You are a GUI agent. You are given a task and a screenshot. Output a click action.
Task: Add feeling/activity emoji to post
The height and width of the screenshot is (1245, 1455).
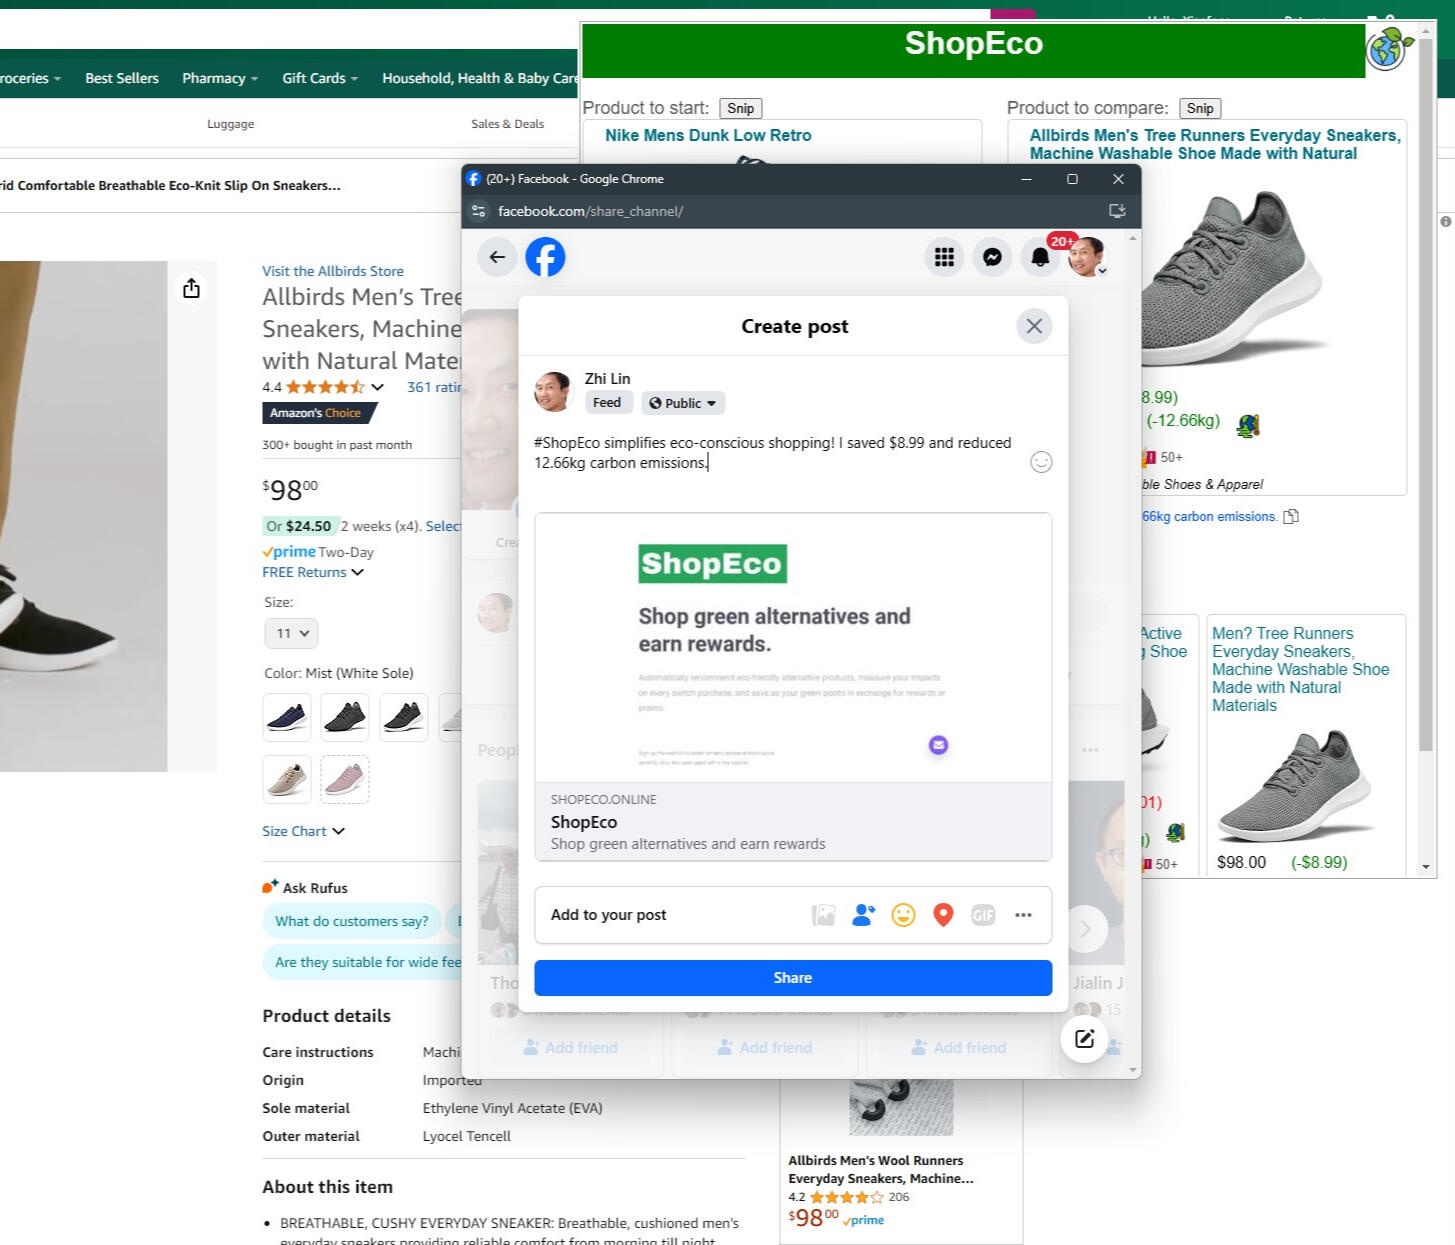903,915
